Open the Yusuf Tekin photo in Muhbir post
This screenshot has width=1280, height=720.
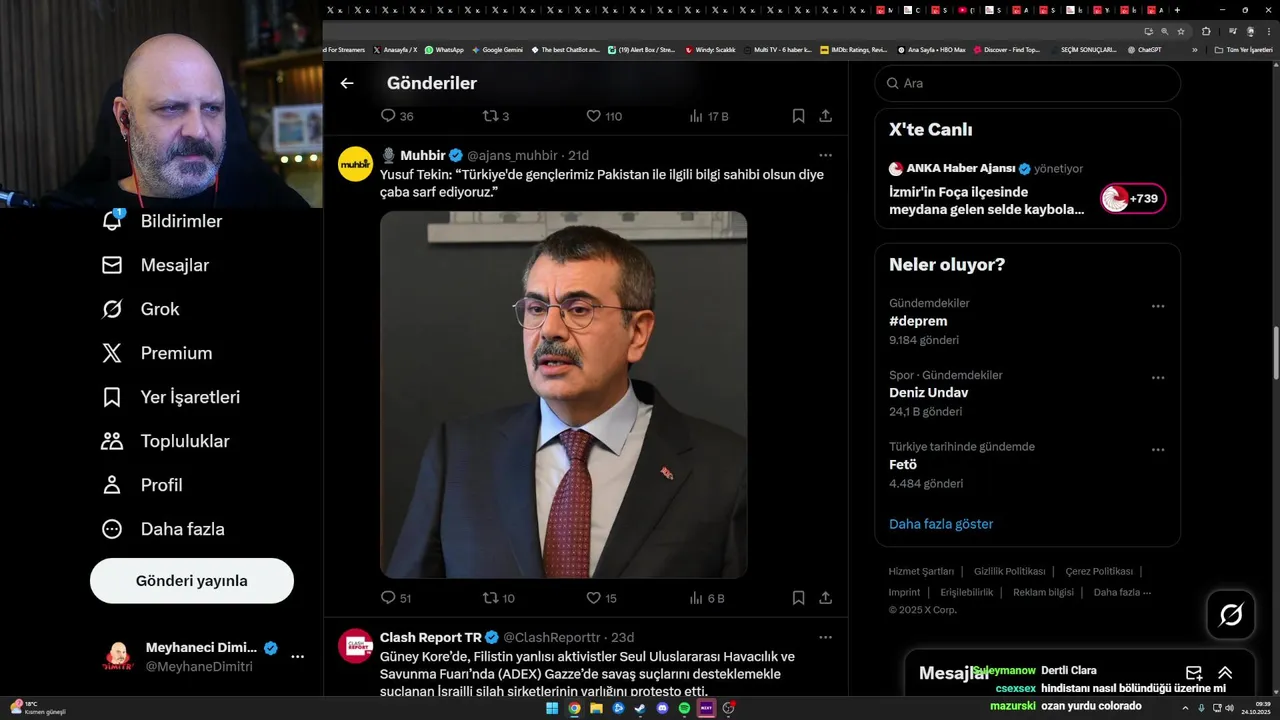pyautogui.click(x=563, y=394)
